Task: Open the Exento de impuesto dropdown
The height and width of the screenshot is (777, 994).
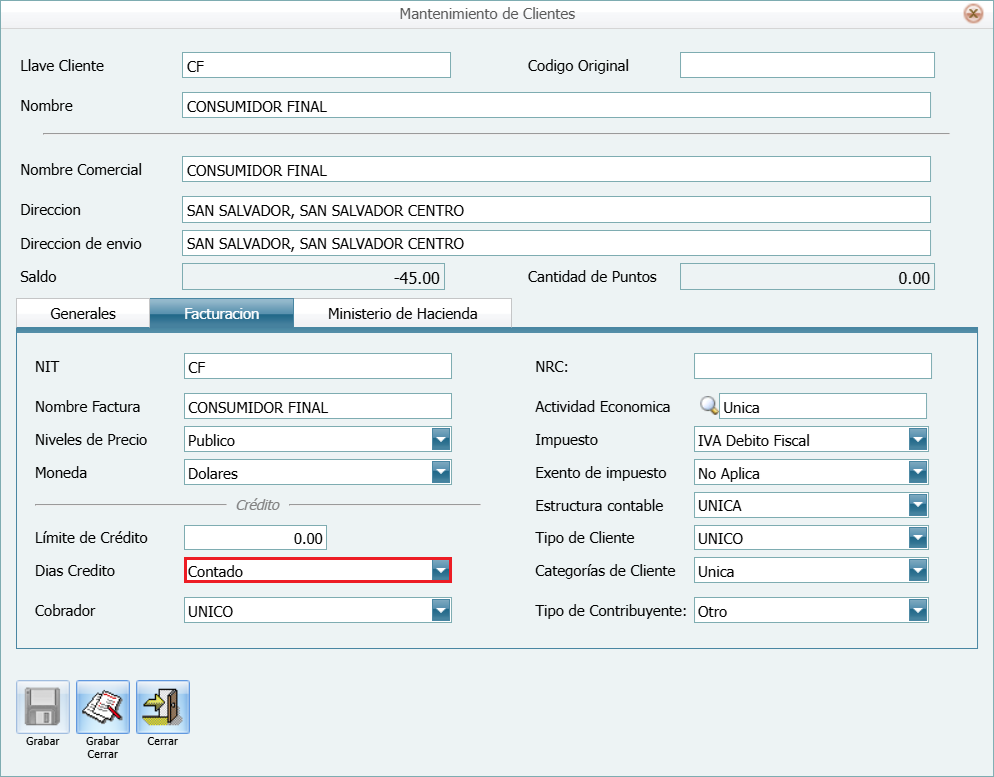Action: pyautogui.click(x=917, y=472)
